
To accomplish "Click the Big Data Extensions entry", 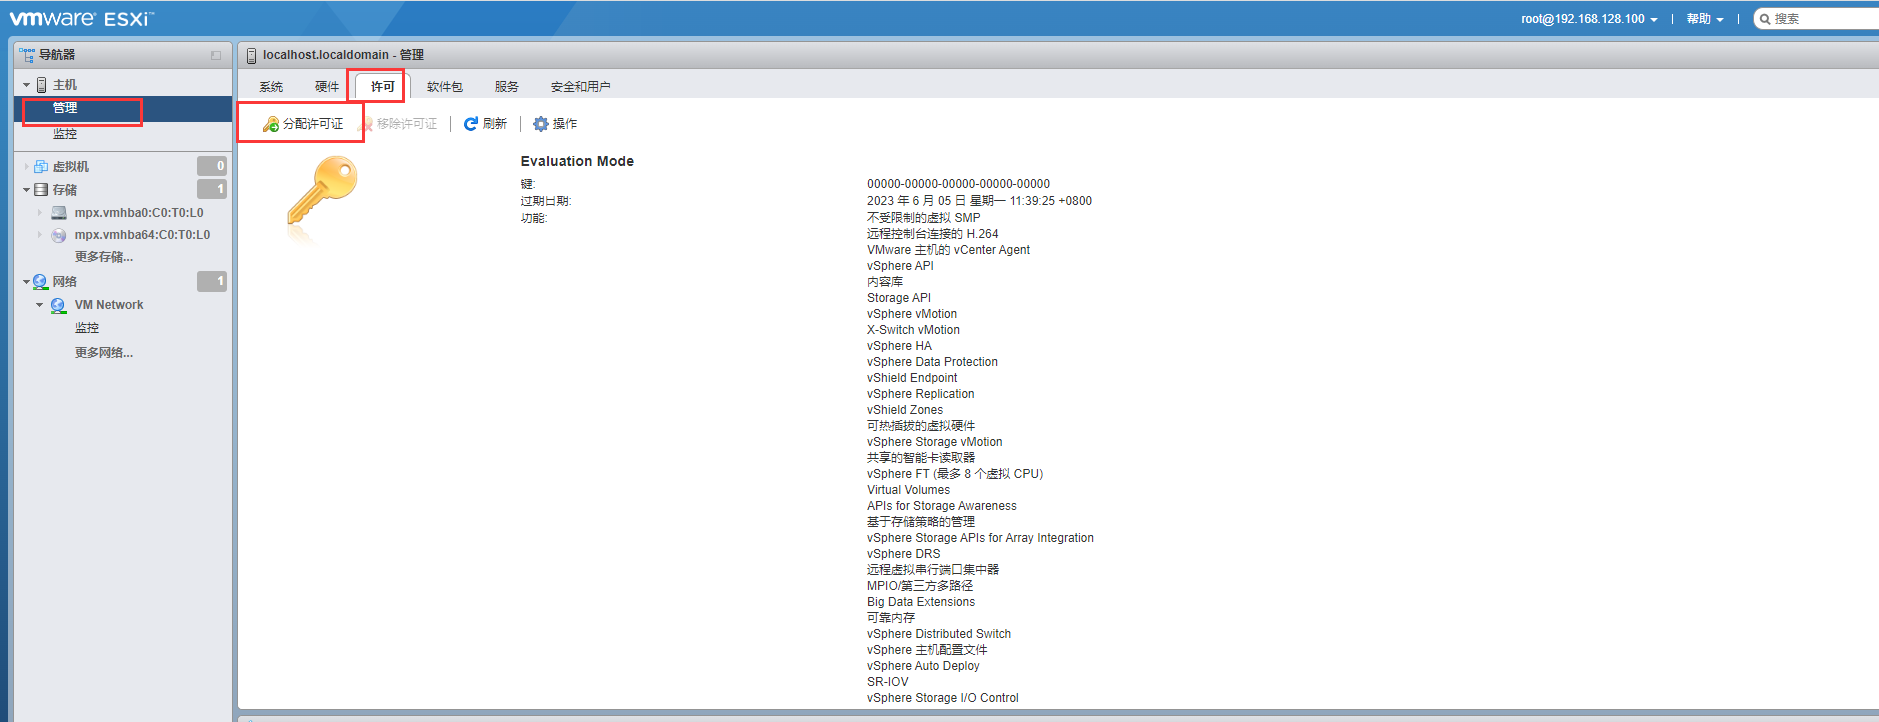I will [x=921, y=602].
